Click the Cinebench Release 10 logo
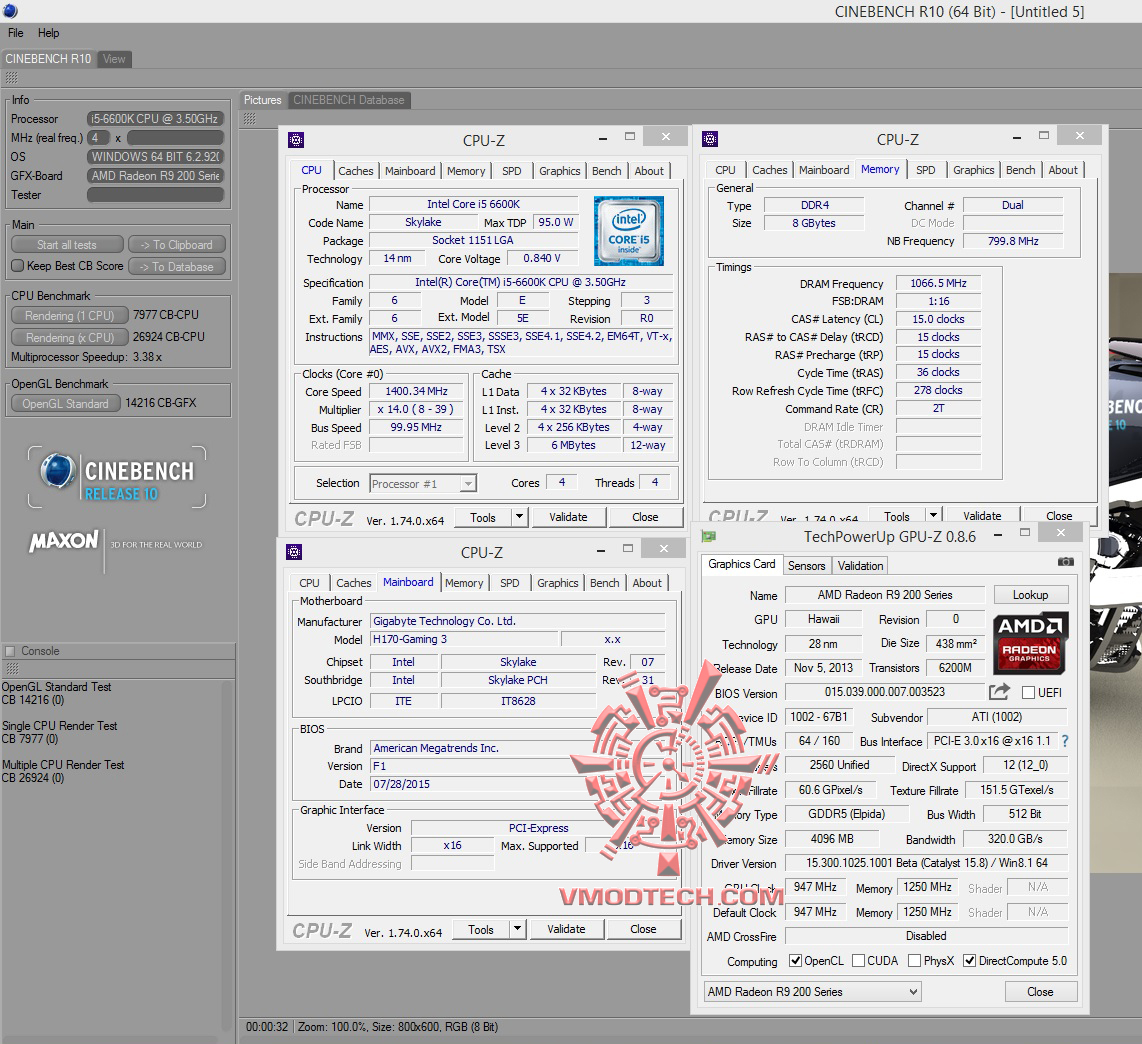1142x1044 pixels. [x=117, y=477]
